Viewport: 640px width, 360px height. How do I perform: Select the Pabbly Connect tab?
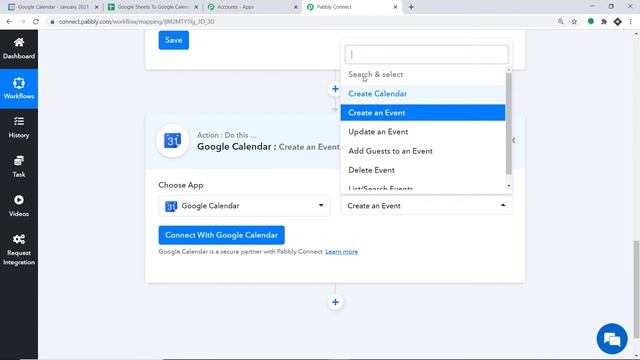(352, 7)
